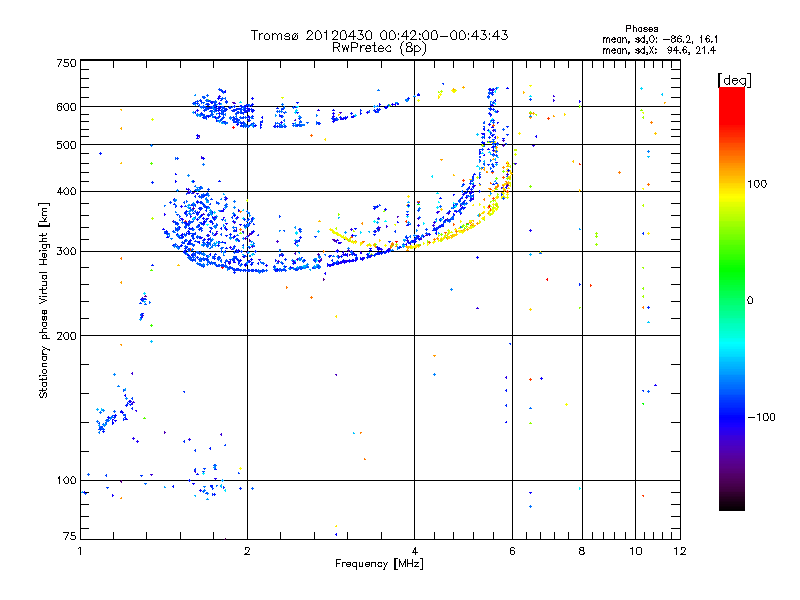This screenshot has height=600, width=800.
Task: Click the y-axis tick label '75'
Action: (x=70, y=536)
